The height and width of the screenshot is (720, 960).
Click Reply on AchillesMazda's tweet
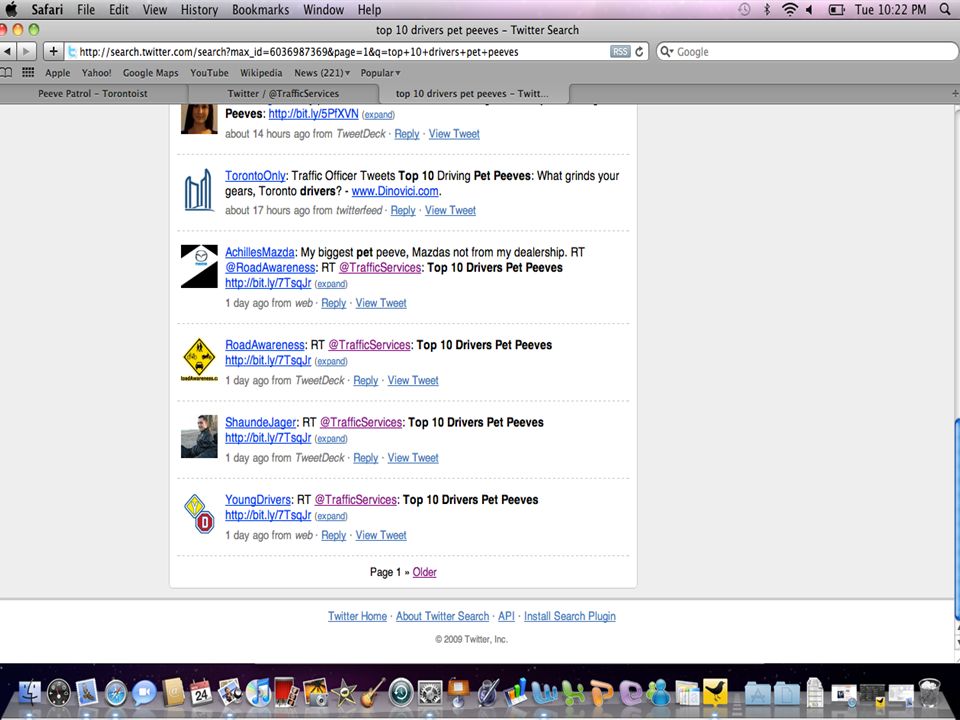pyautogui.click(x=334, y=303)
